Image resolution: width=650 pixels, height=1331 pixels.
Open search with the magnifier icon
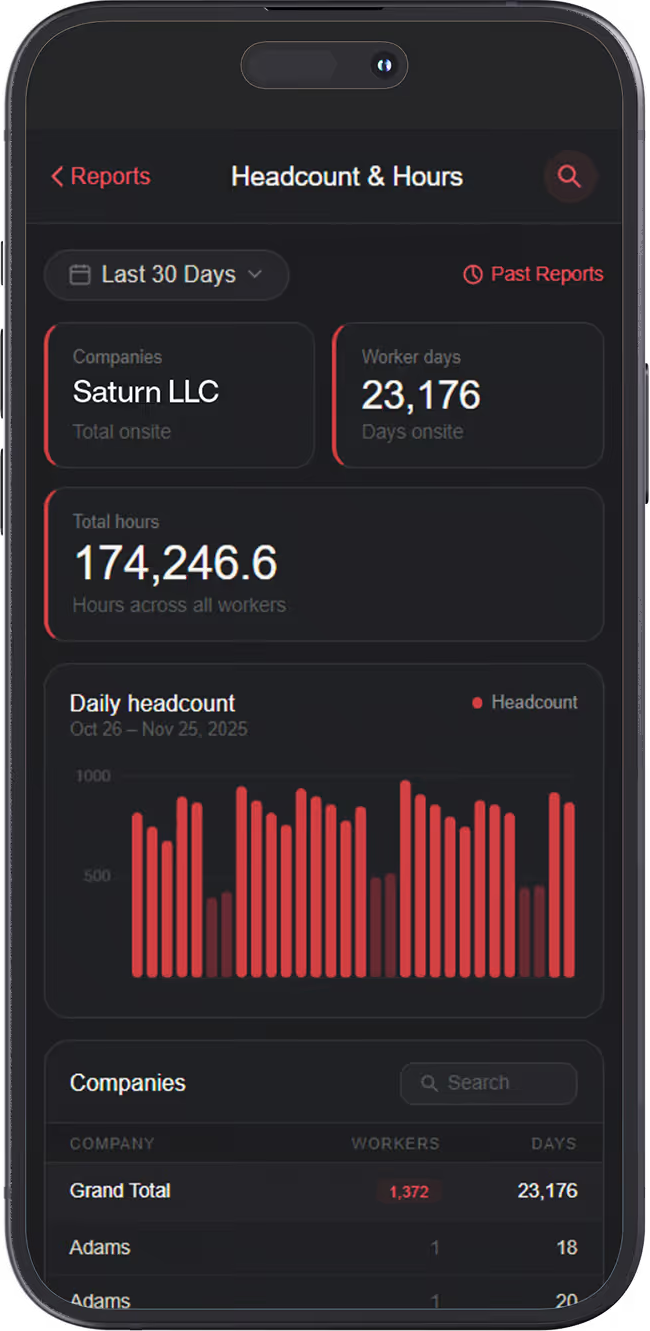(569, 177)
